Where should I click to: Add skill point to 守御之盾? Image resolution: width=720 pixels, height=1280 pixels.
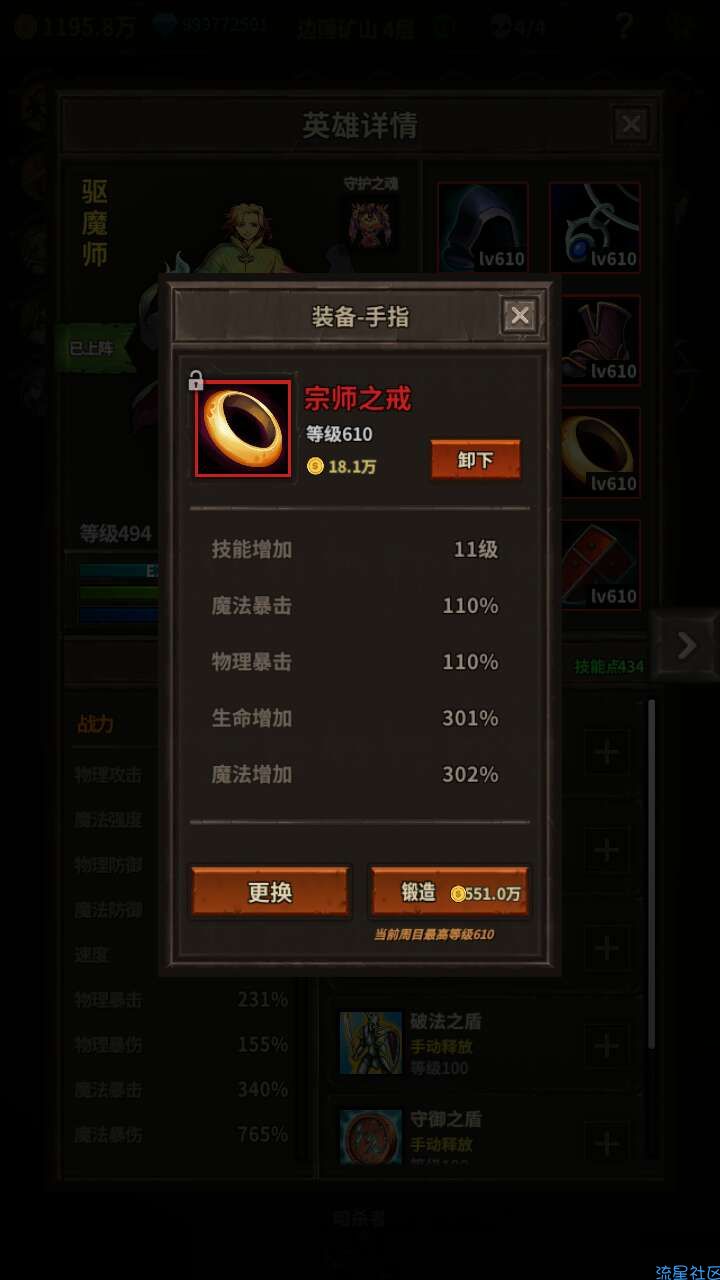point(606,1142)
